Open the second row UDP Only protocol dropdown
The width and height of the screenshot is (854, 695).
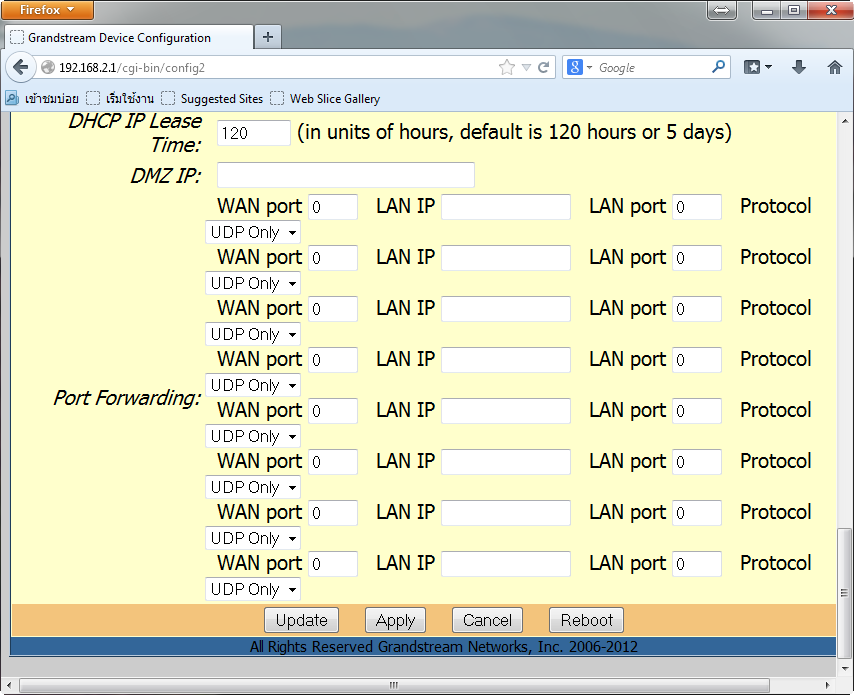click(x=253, y=283)
